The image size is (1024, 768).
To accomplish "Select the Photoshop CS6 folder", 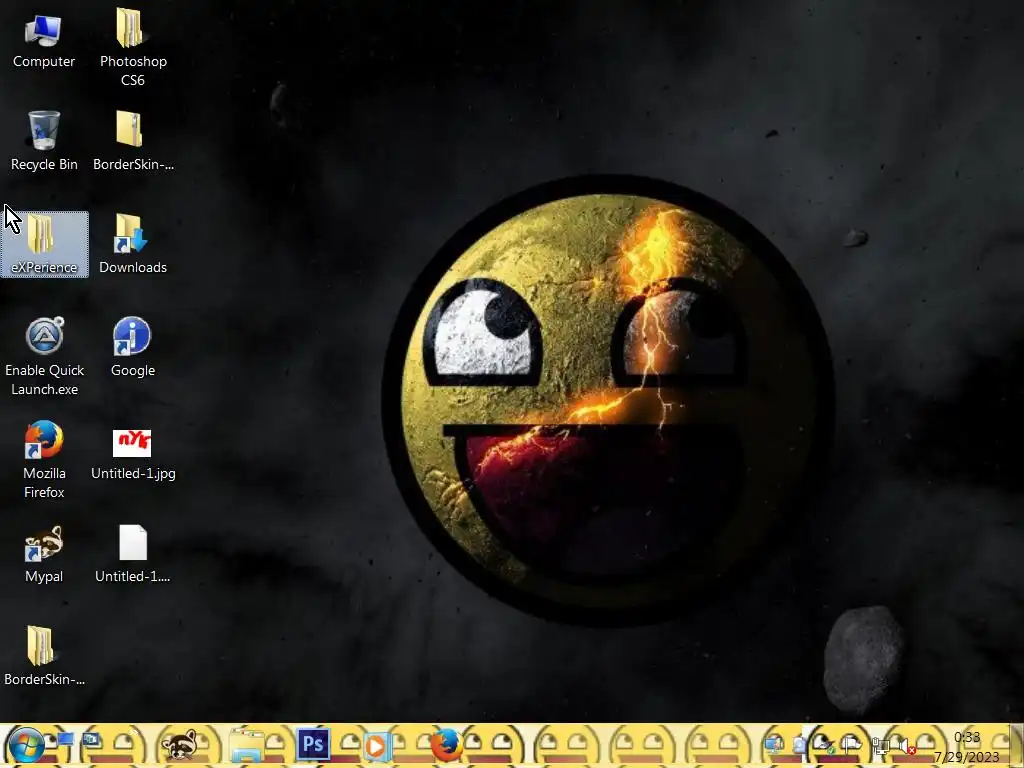I will [133, 47].
